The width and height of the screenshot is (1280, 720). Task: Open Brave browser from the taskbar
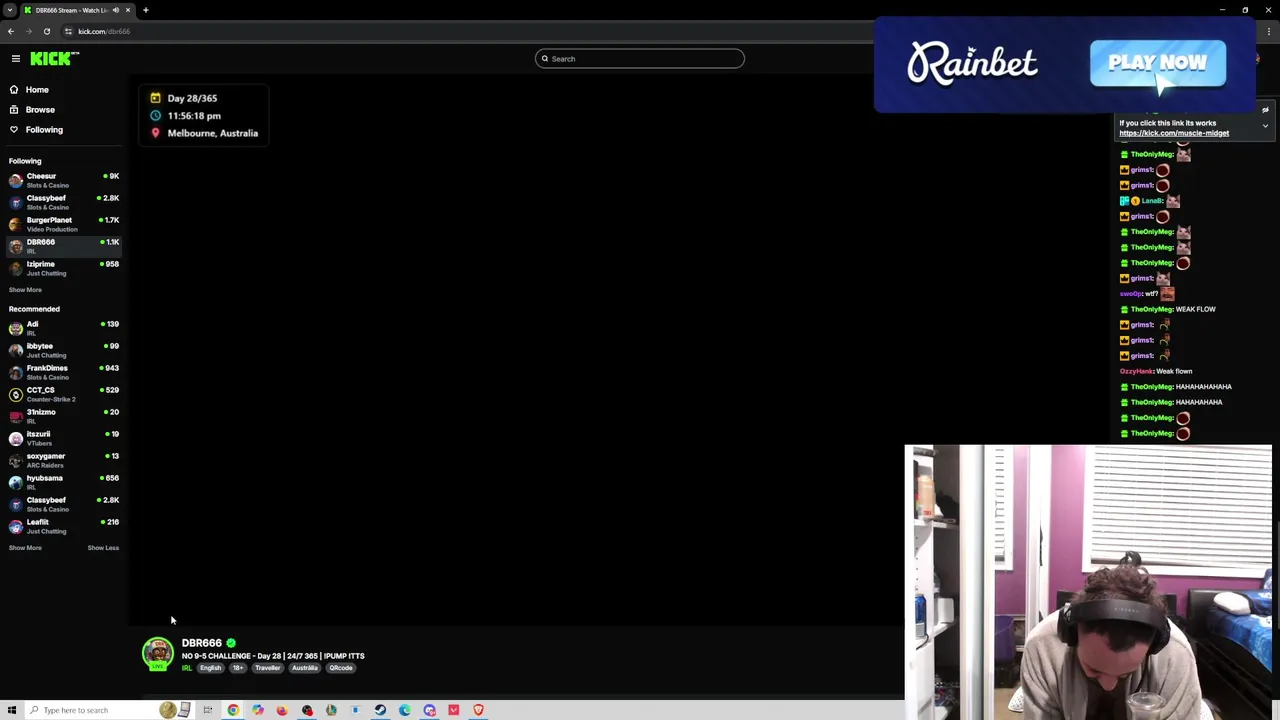tap(478, 710)
